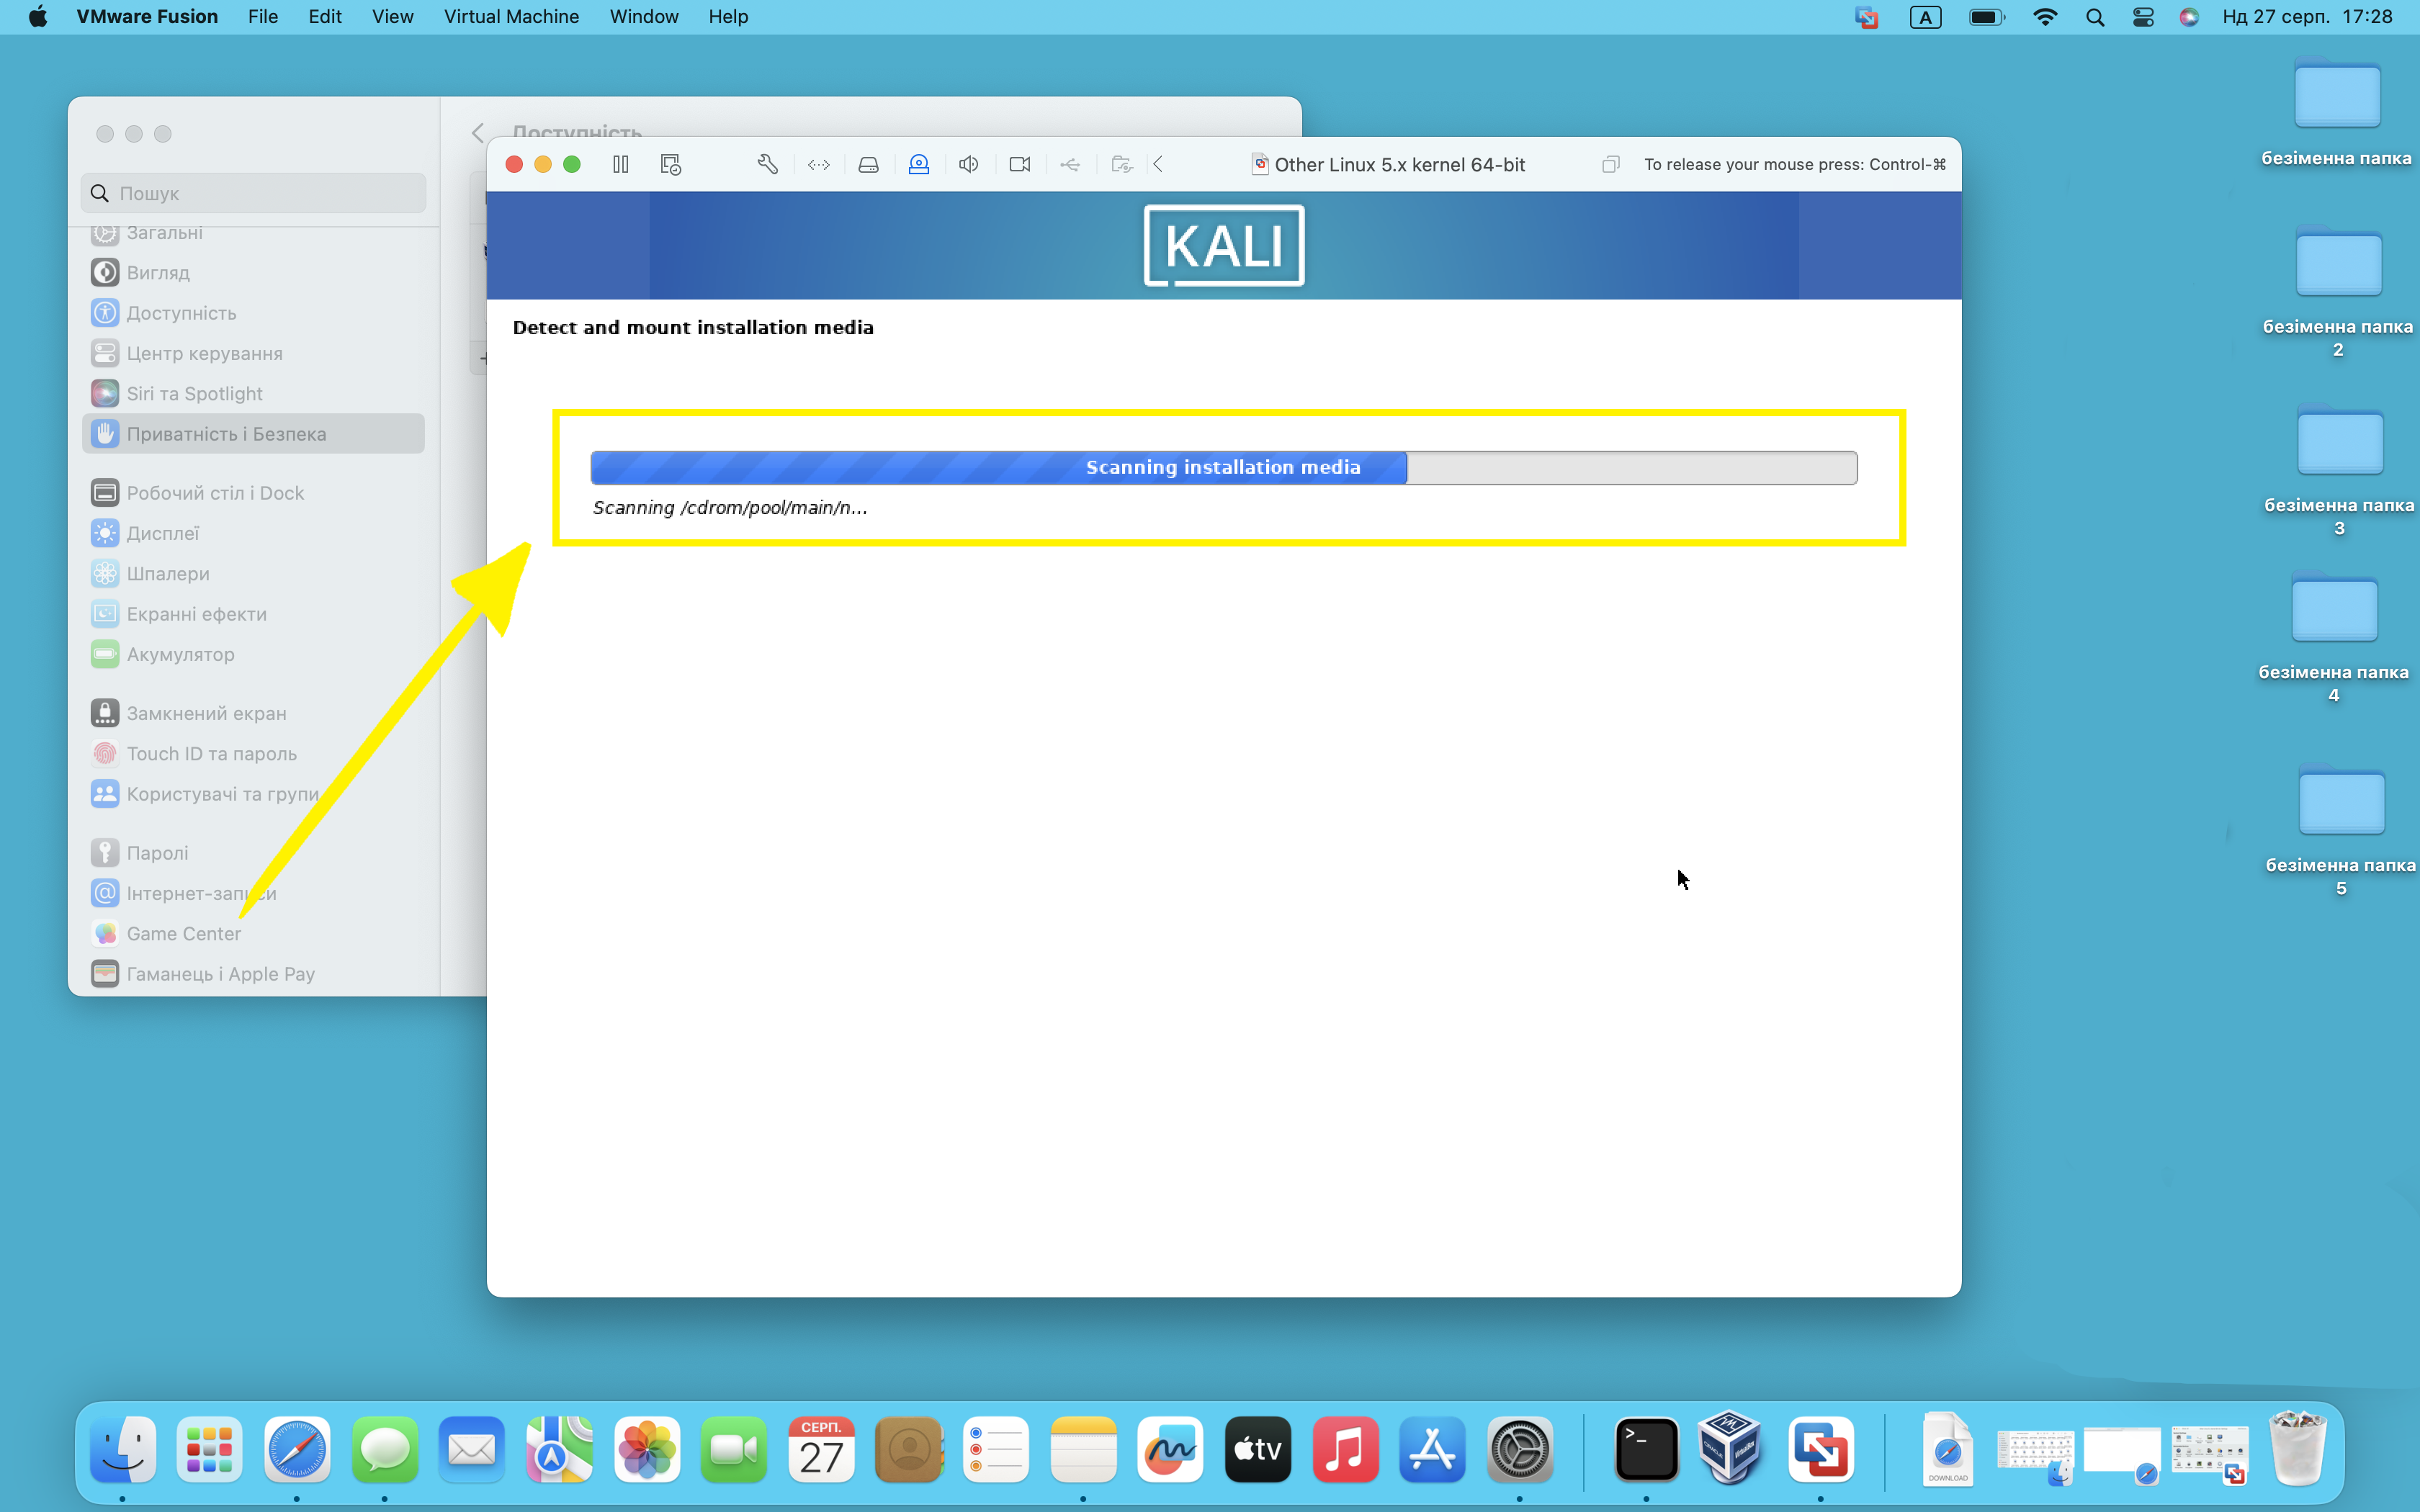The height and width of the screenshot is (1512, 2420).
Task: Open Messages from the Dock
Action: 384,1449
